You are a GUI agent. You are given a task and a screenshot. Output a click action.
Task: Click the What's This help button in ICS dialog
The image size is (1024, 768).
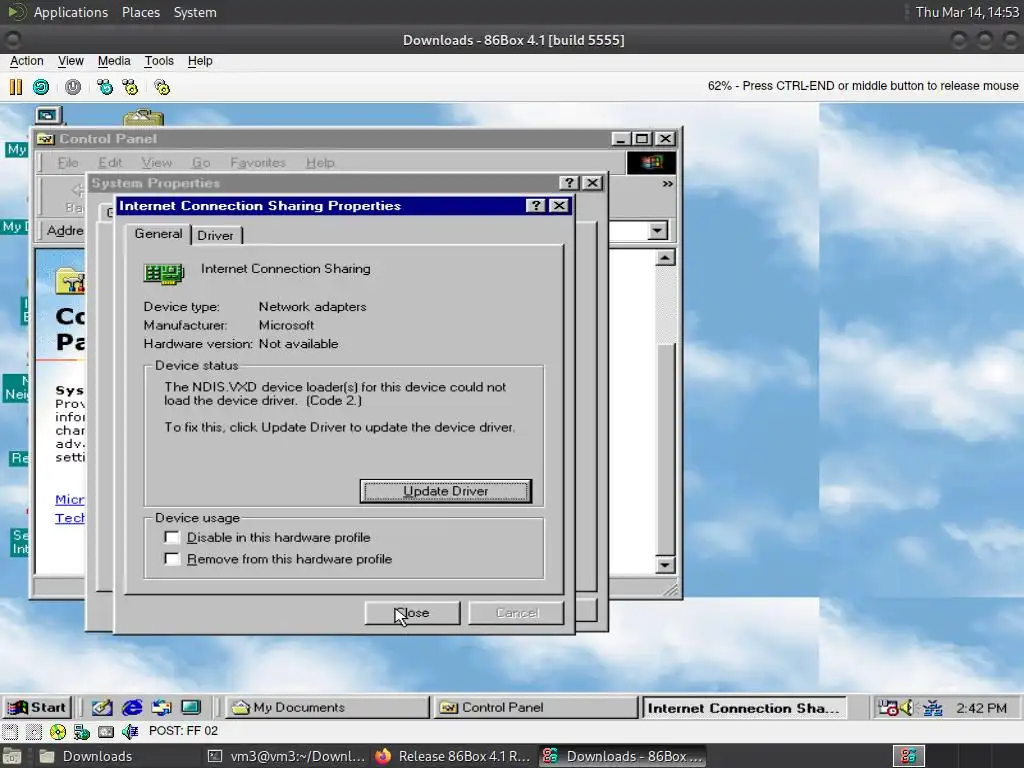(536, 206)
